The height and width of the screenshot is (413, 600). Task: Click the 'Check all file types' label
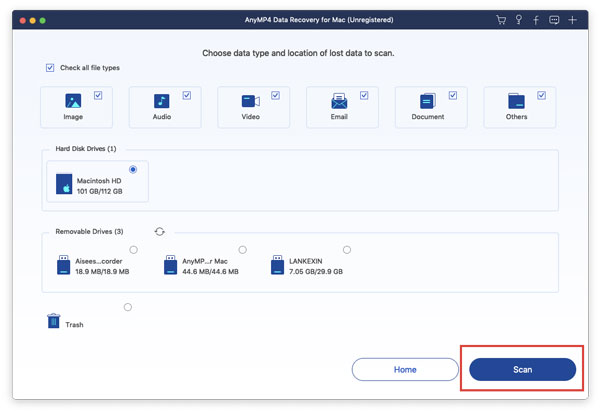tap(90, 68)
